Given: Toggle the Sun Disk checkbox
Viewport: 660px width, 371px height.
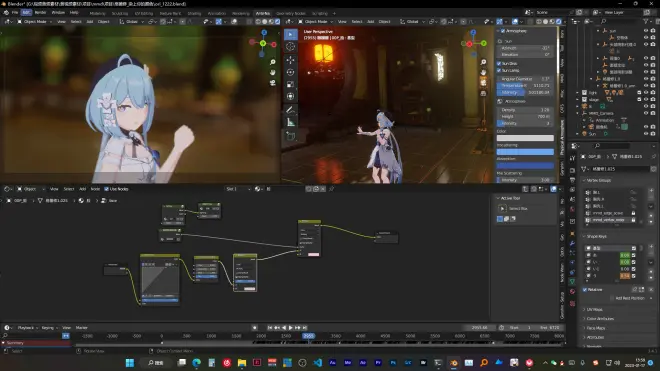Looking at the screenshot, I should 499,64.
